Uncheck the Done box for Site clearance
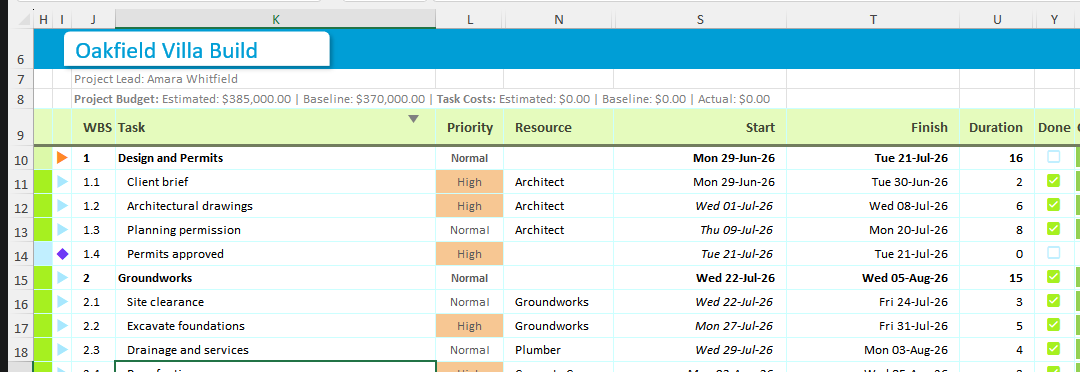This screenshot has height=372, width=1080. (x=1053, y=301)
